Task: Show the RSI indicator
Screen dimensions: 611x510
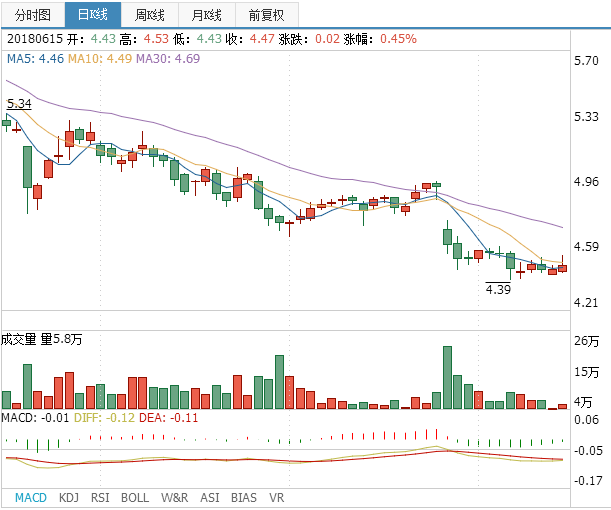Action: [100, 498]
